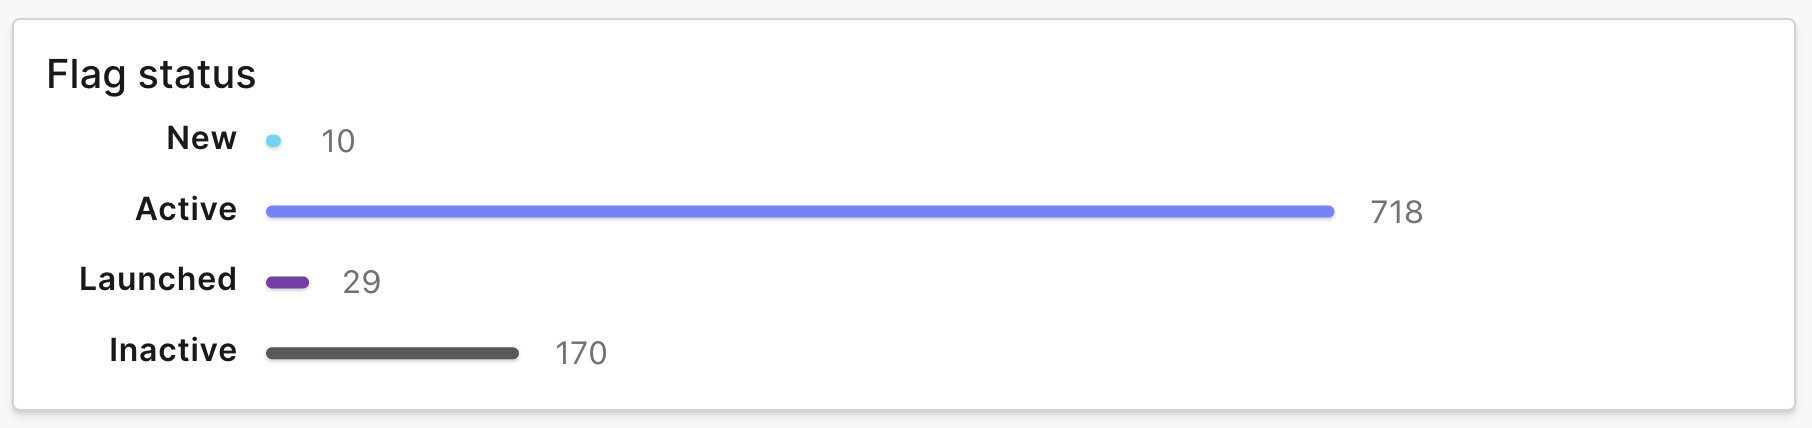Click the right end of the Active bar
The width and height of the screenshot is (1812, 428).
click(x=1326, y=212)
